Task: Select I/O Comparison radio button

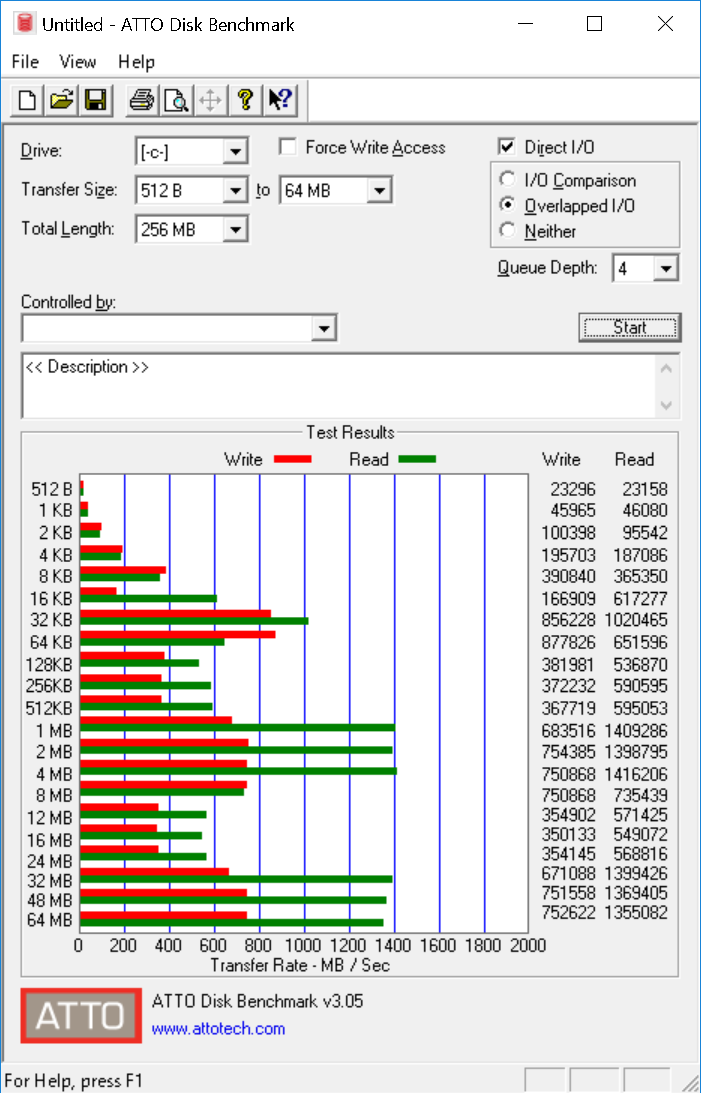Action: (x=507, y=180)
